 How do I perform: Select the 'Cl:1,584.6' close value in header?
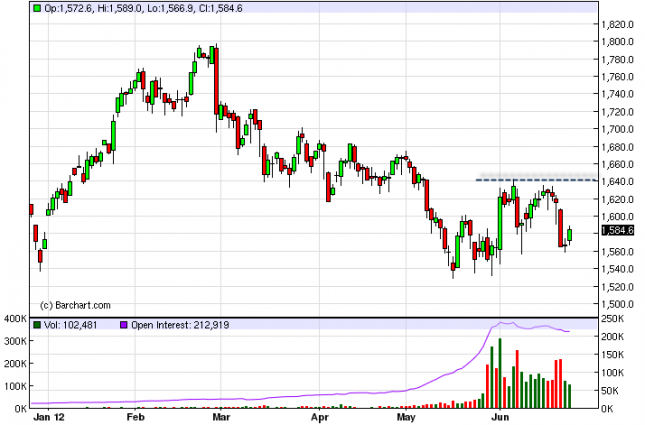pos(220,8)
